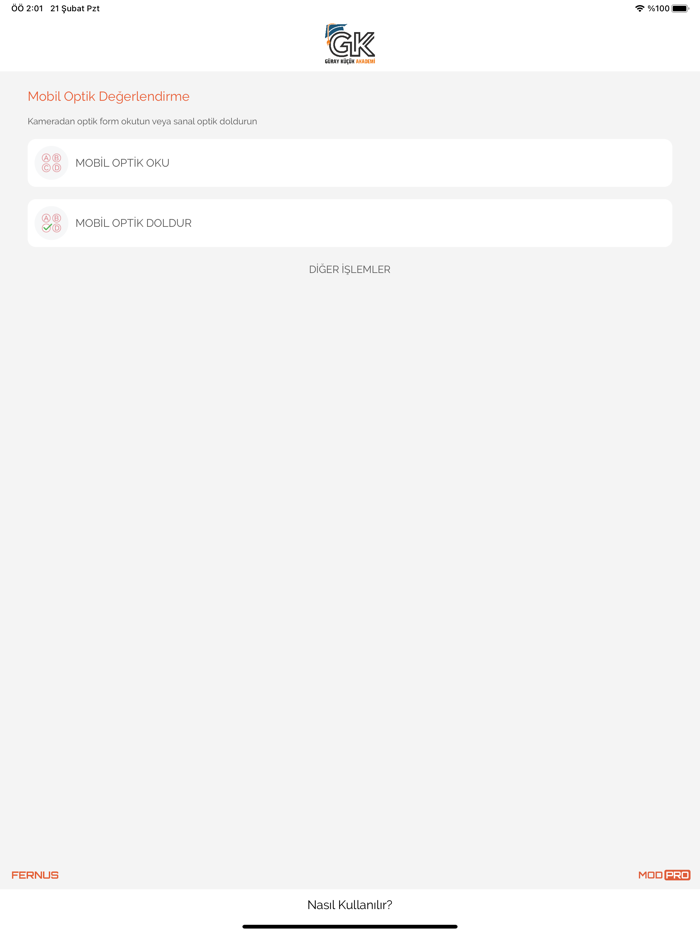Open MOBİL OPTİK DOLDUR option
Screen dimensions: 700x934
point(350,223)
